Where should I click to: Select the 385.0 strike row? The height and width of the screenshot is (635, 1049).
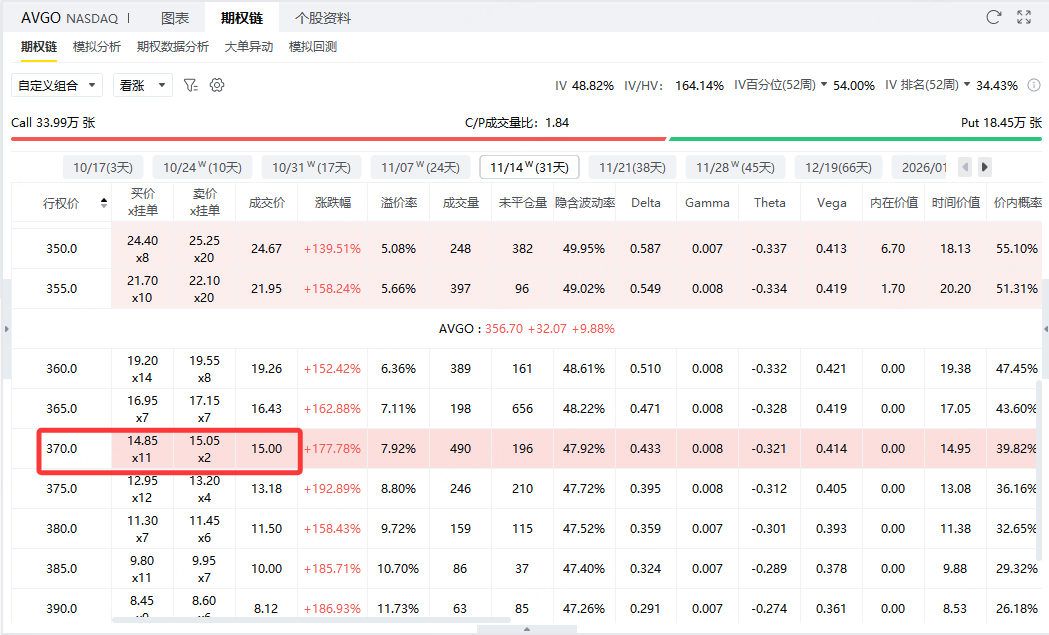pyautogui.click(x=527, y=569)
